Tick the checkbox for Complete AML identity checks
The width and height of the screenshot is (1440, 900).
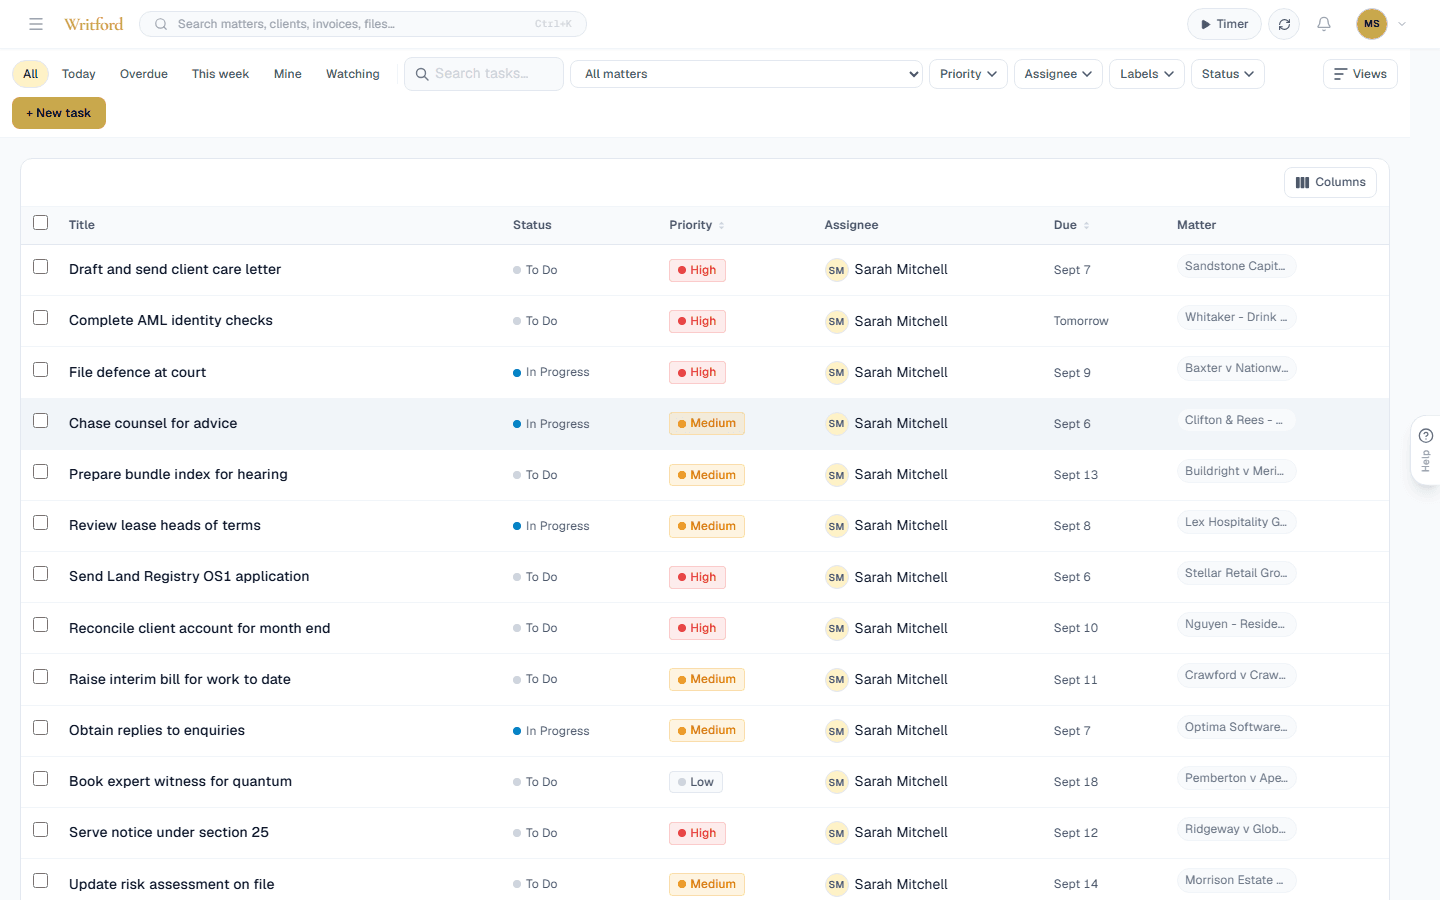[41, 318]
